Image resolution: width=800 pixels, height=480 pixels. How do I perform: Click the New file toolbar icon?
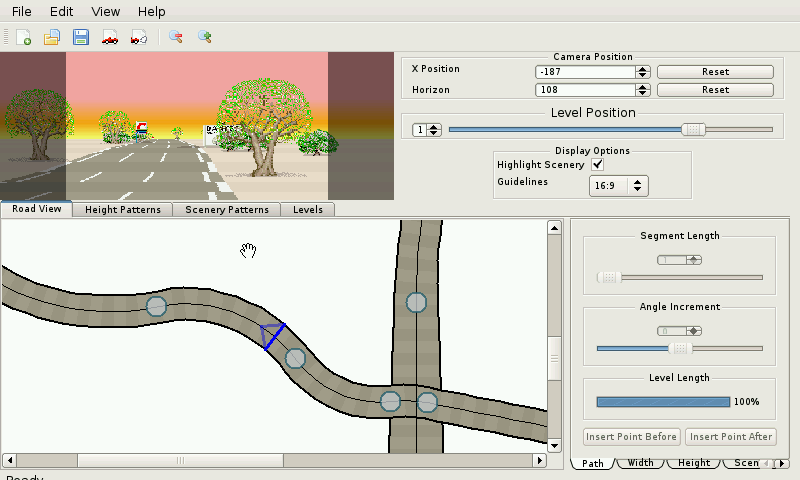(24, 37)
